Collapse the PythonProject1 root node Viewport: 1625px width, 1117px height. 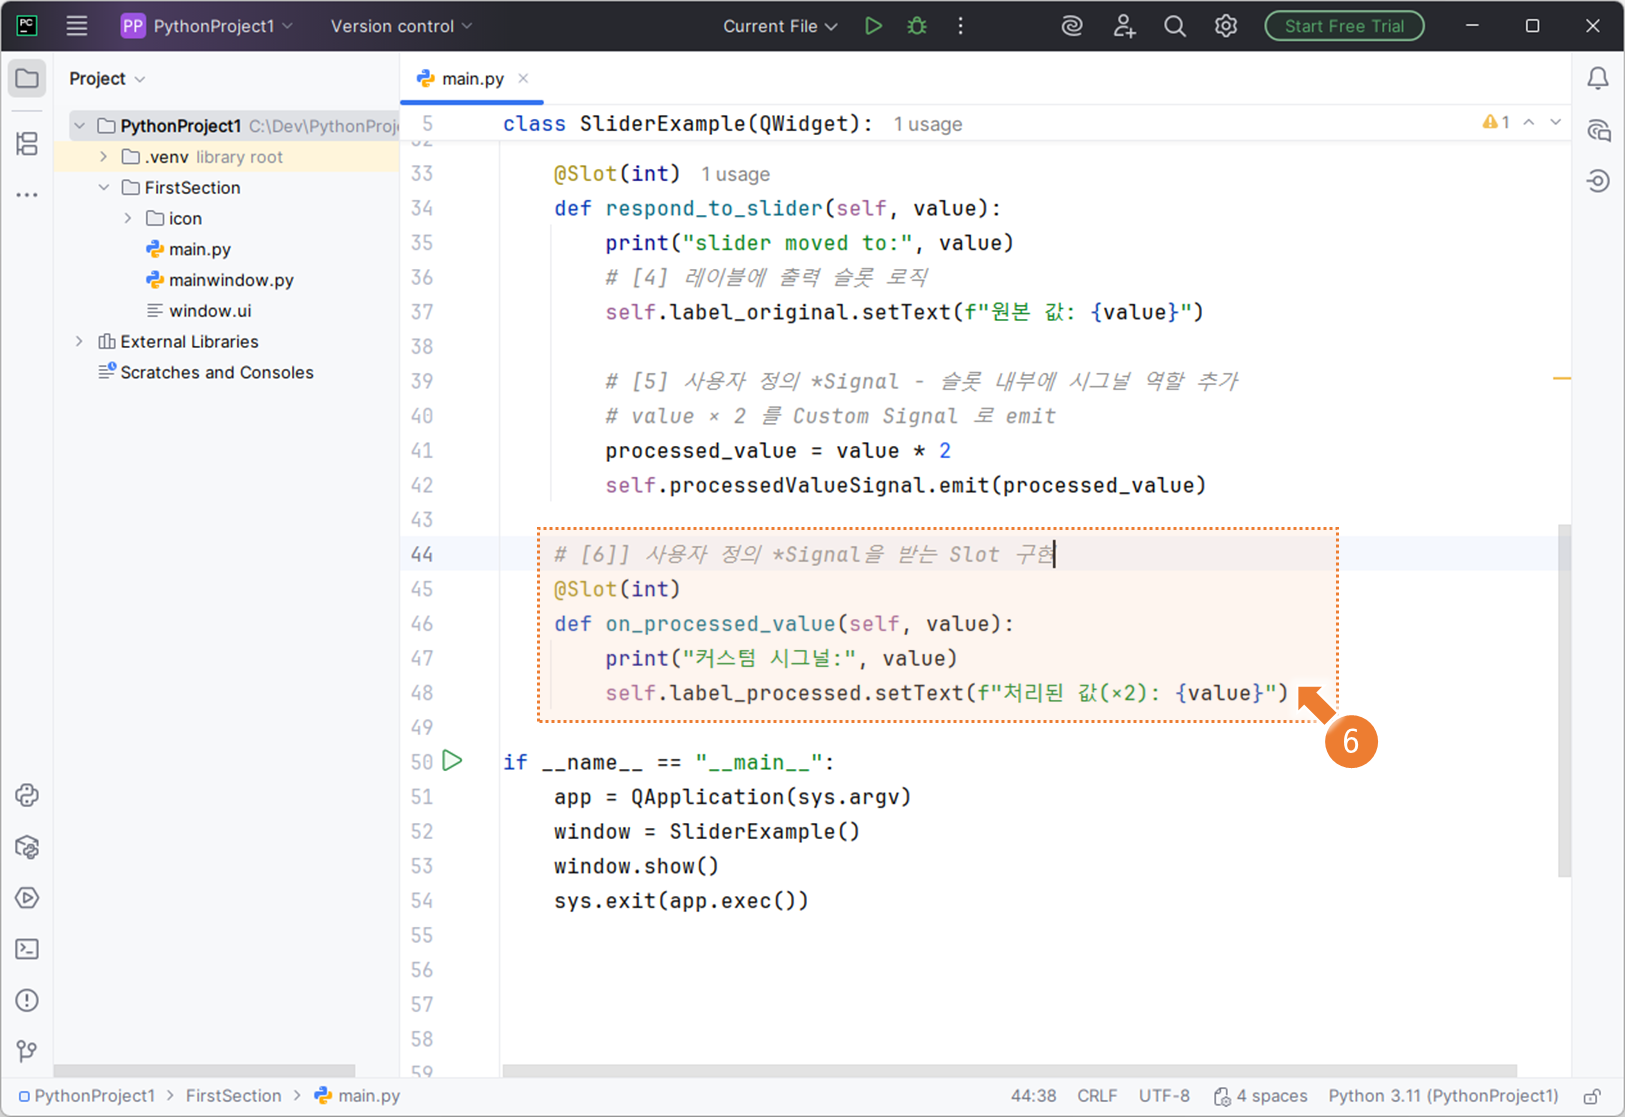(80, 126)
